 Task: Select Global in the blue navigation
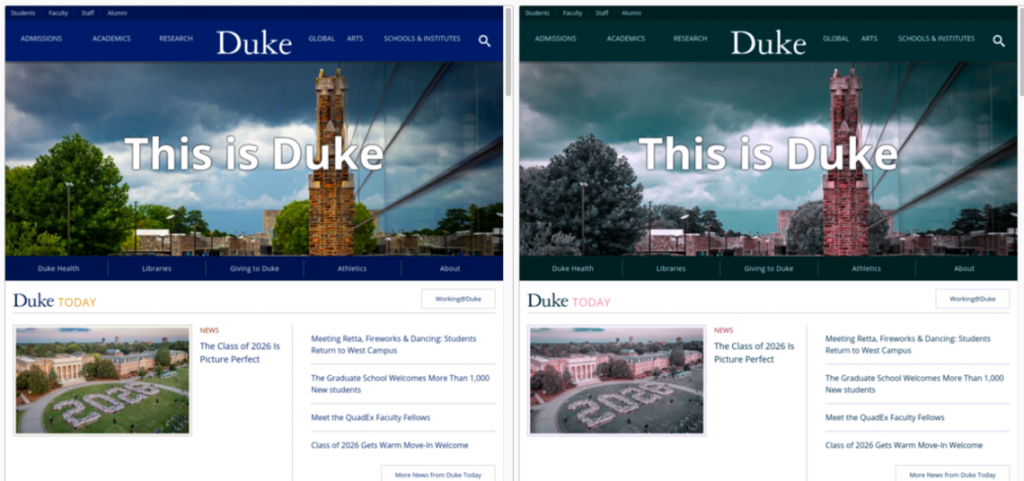[x=321, y=39]
